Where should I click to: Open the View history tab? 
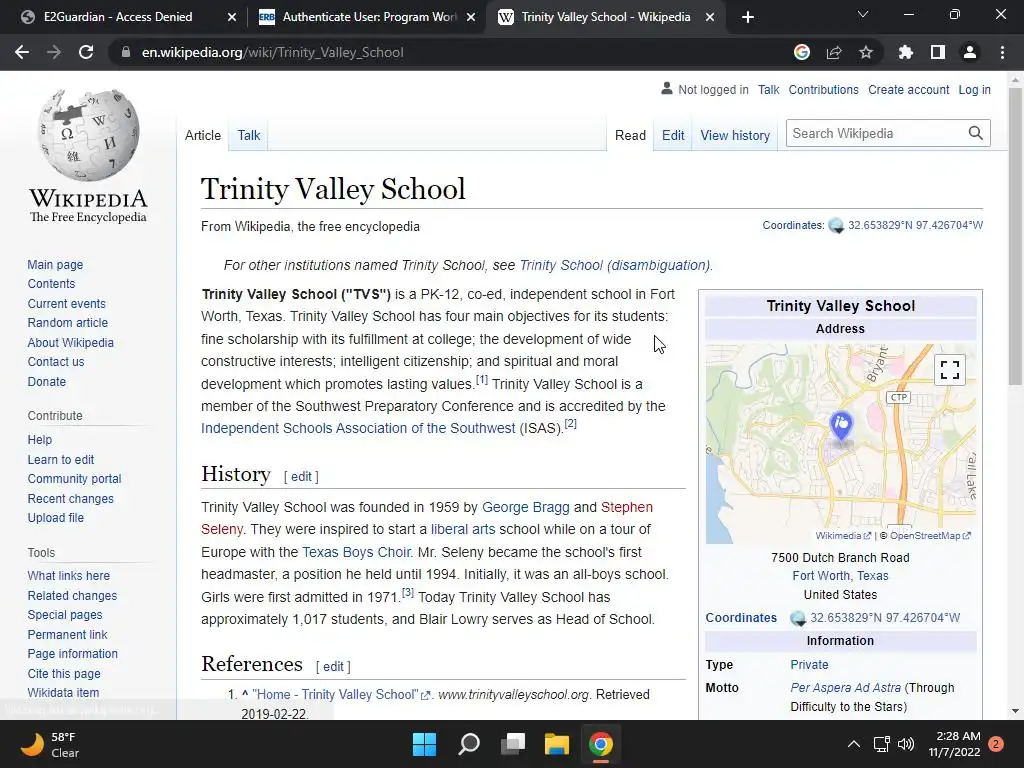(735, 135)
